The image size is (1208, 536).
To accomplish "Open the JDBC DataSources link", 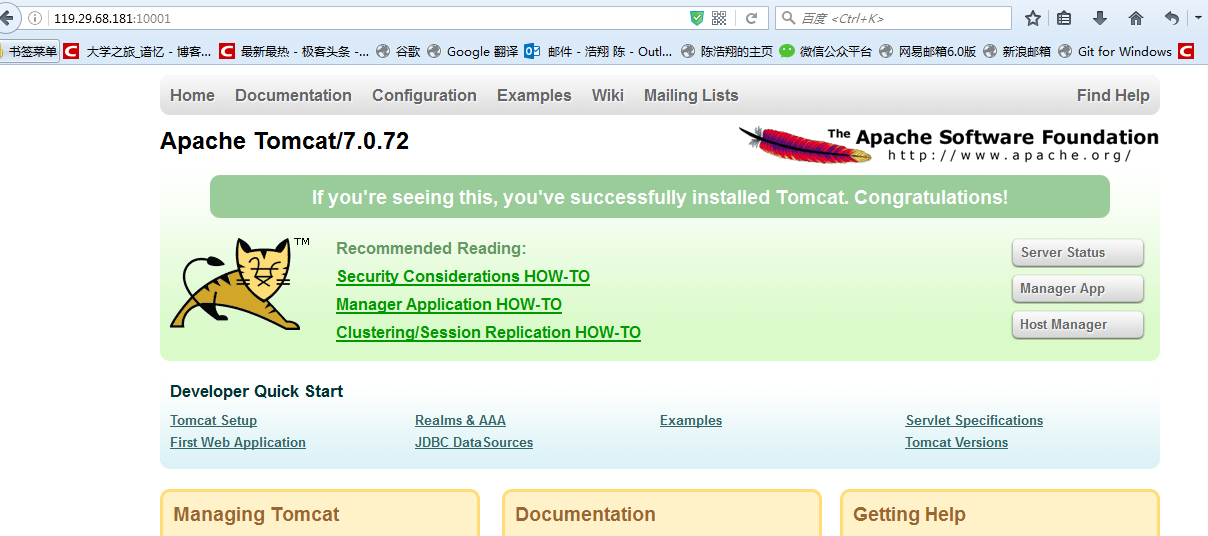I will tap(474, 442).
